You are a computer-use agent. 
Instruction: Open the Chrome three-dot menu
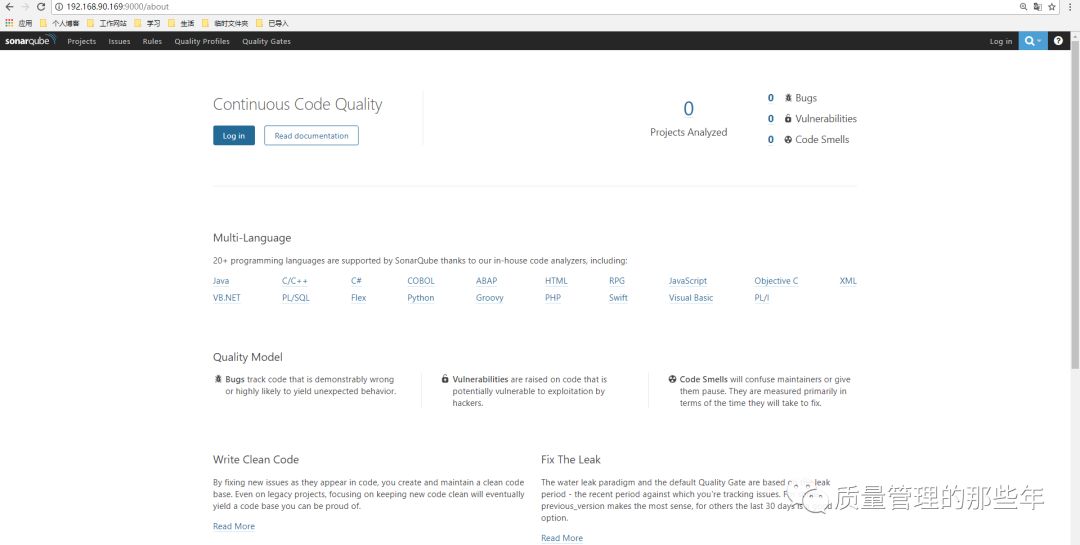tap(1071, 7)
